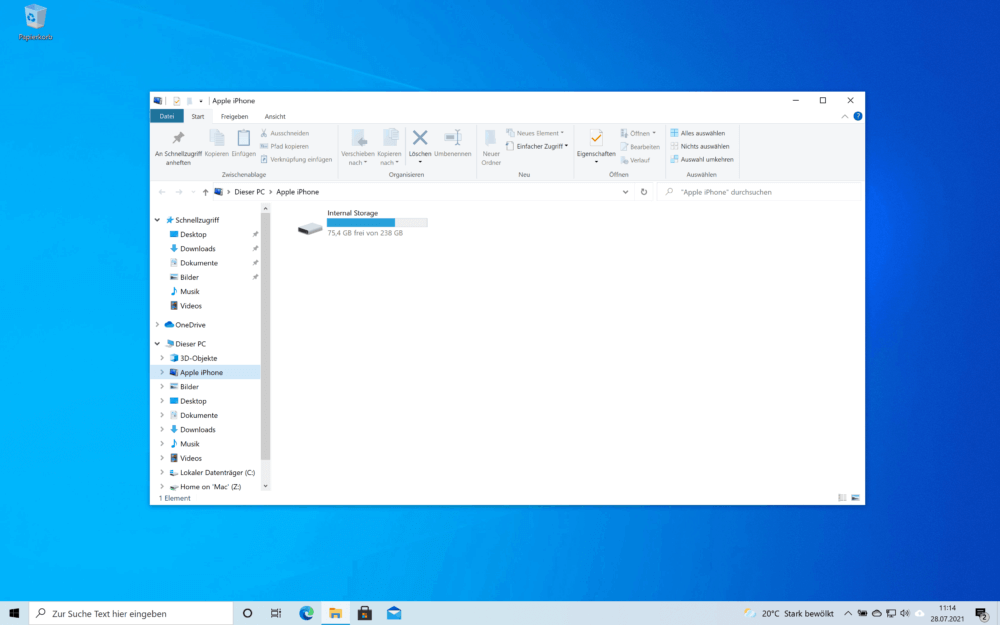The width and height of the screenshot is (1000, 625).
Task: Create a folder with Neuer Ordner
Action: coord(491,147)
